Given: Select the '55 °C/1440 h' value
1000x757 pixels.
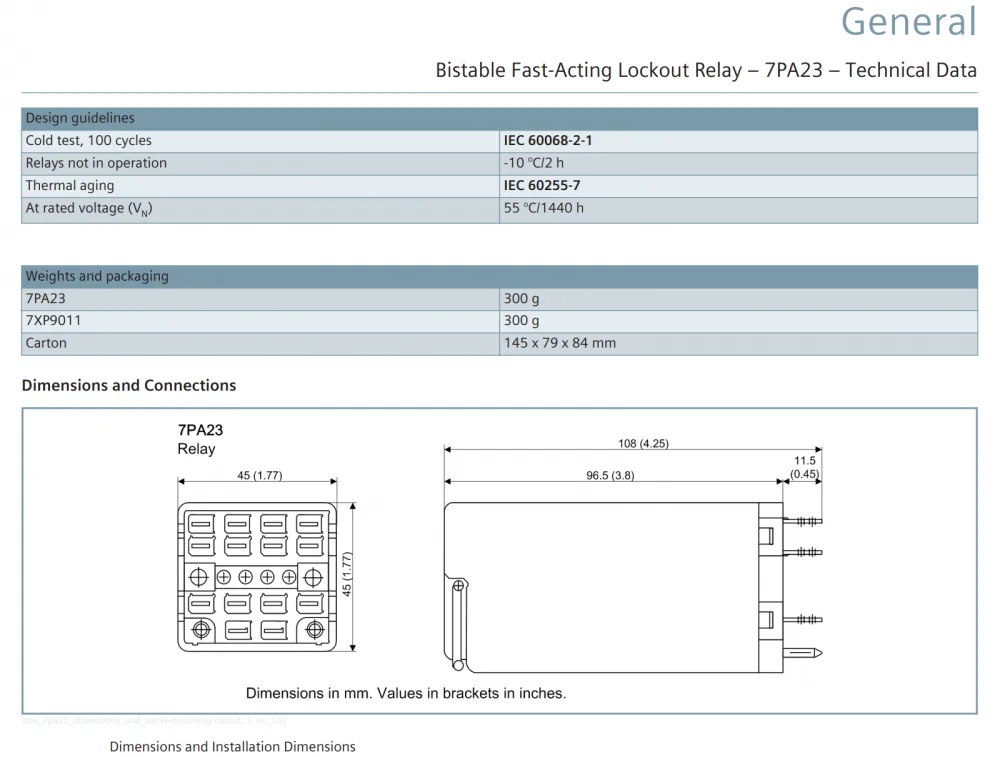Looking at the screenshot, I should (543, 209).
